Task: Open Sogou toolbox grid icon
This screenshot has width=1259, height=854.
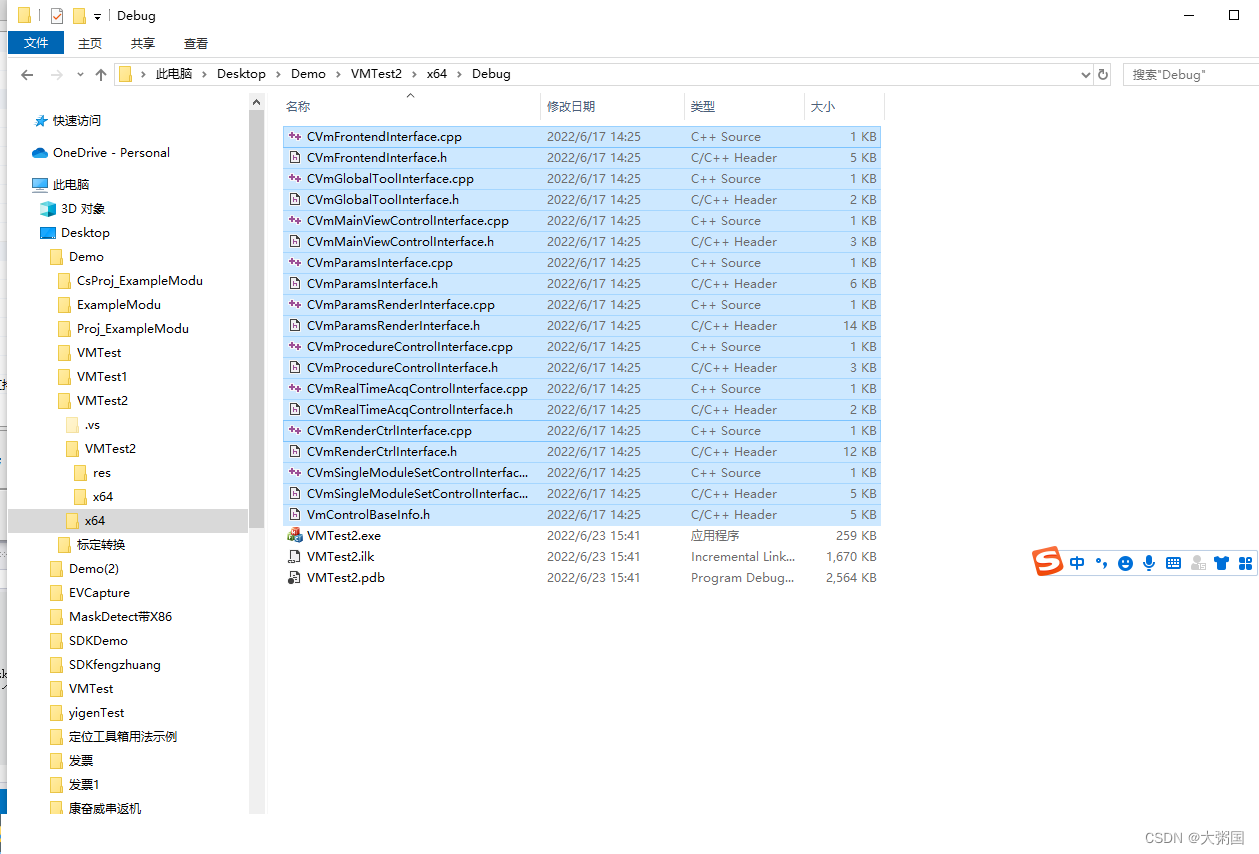Action: 1245,563
